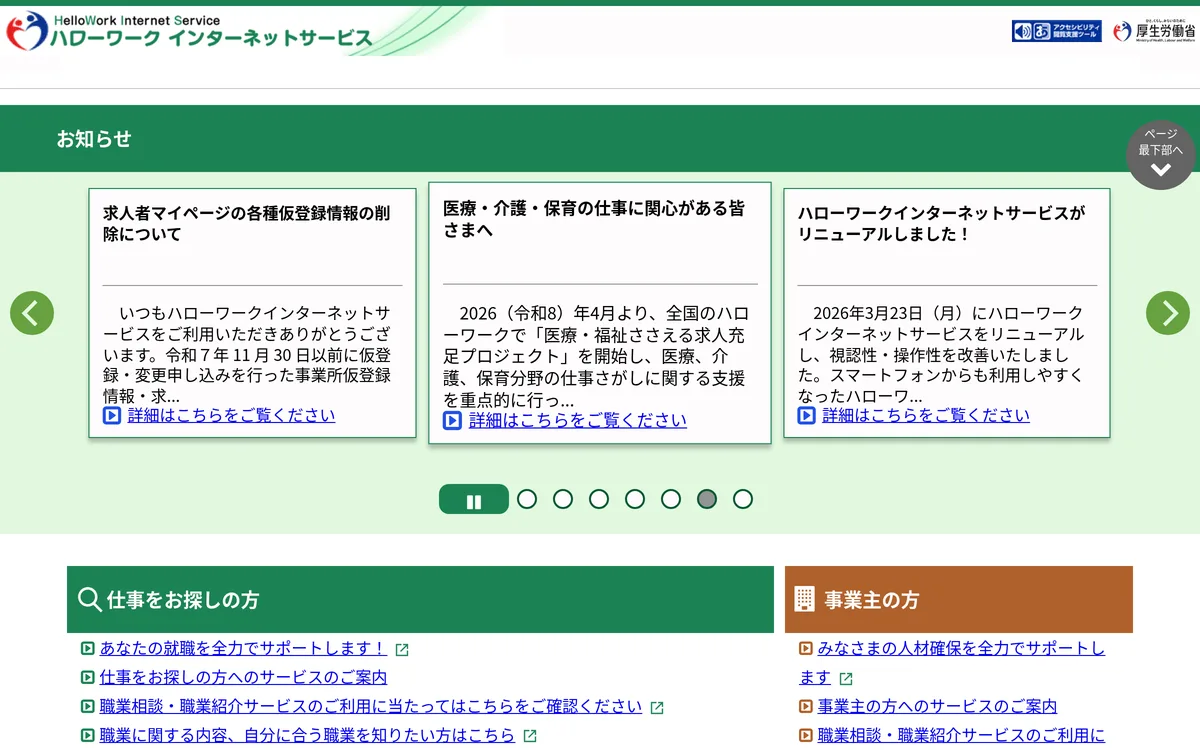Open the 厚生労働省 ministry logo link

tap(1154, 31)
